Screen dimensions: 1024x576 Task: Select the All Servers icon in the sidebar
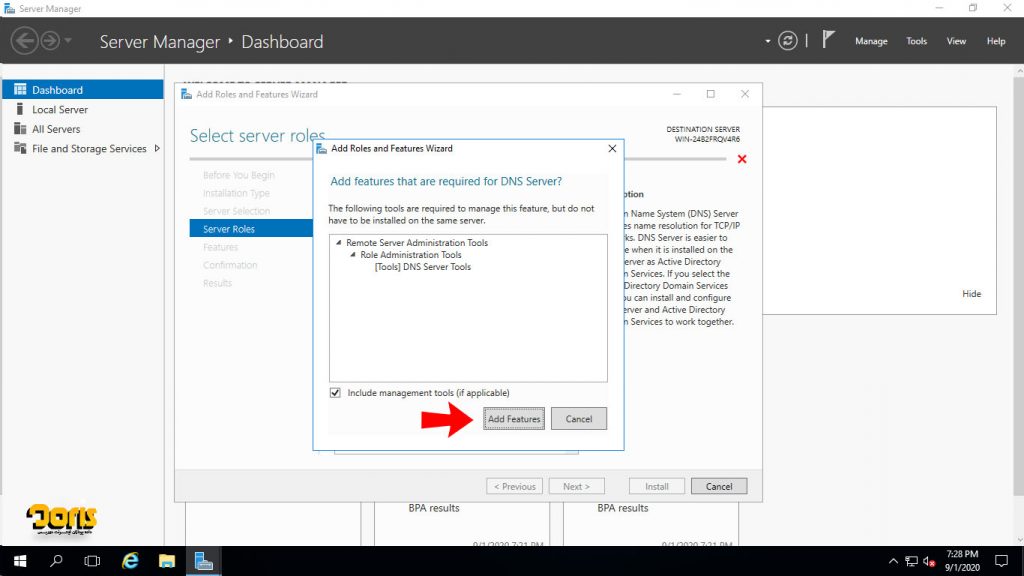click(20, 129)
